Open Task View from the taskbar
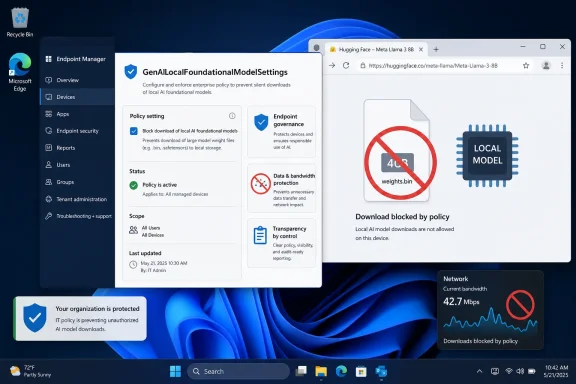Image resolution: width=576 pixels, height=384 pixels. click(301, 372)
